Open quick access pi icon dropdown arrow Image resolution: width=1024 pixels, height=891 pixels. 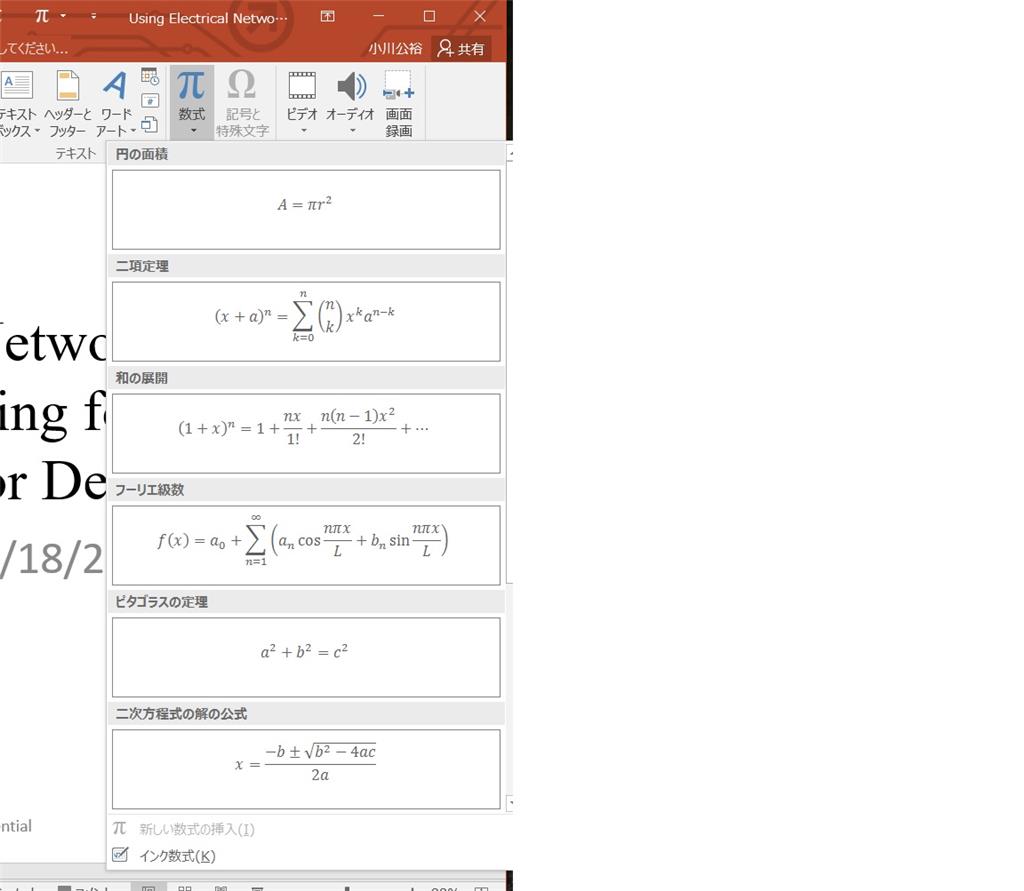(x=63, y=16)
